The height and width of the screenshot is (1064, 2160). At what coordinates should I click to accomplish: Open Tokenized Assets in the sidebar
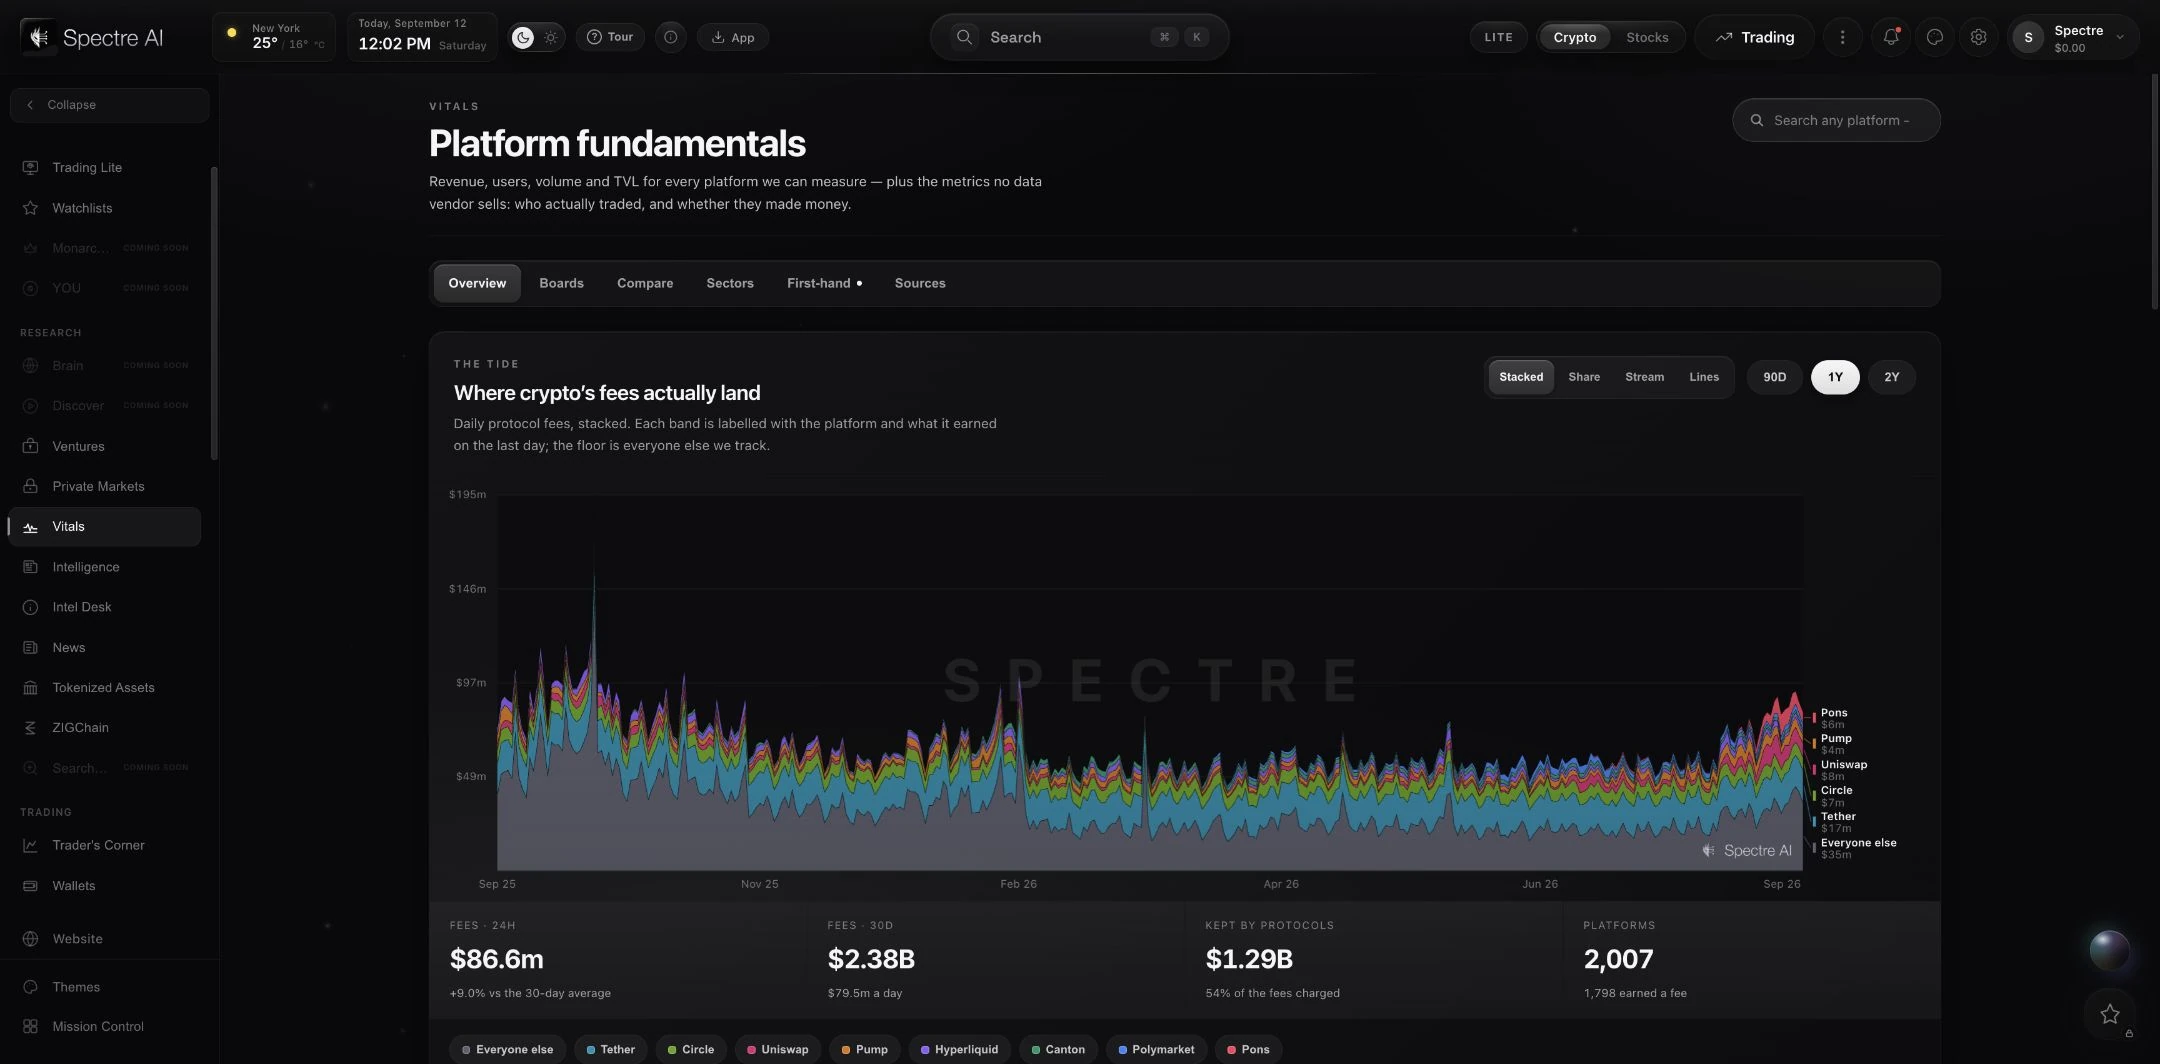click(x=105, y=688)
